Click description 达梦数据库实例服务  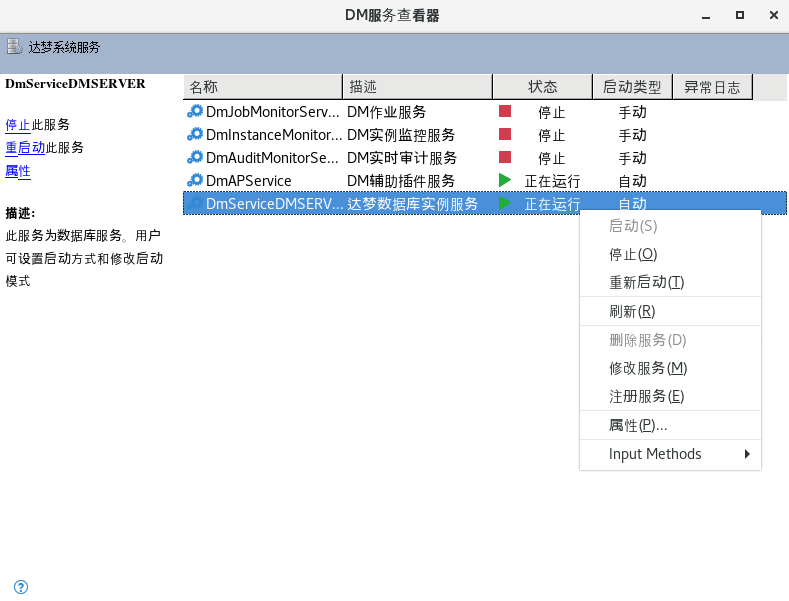click(413, 204)
